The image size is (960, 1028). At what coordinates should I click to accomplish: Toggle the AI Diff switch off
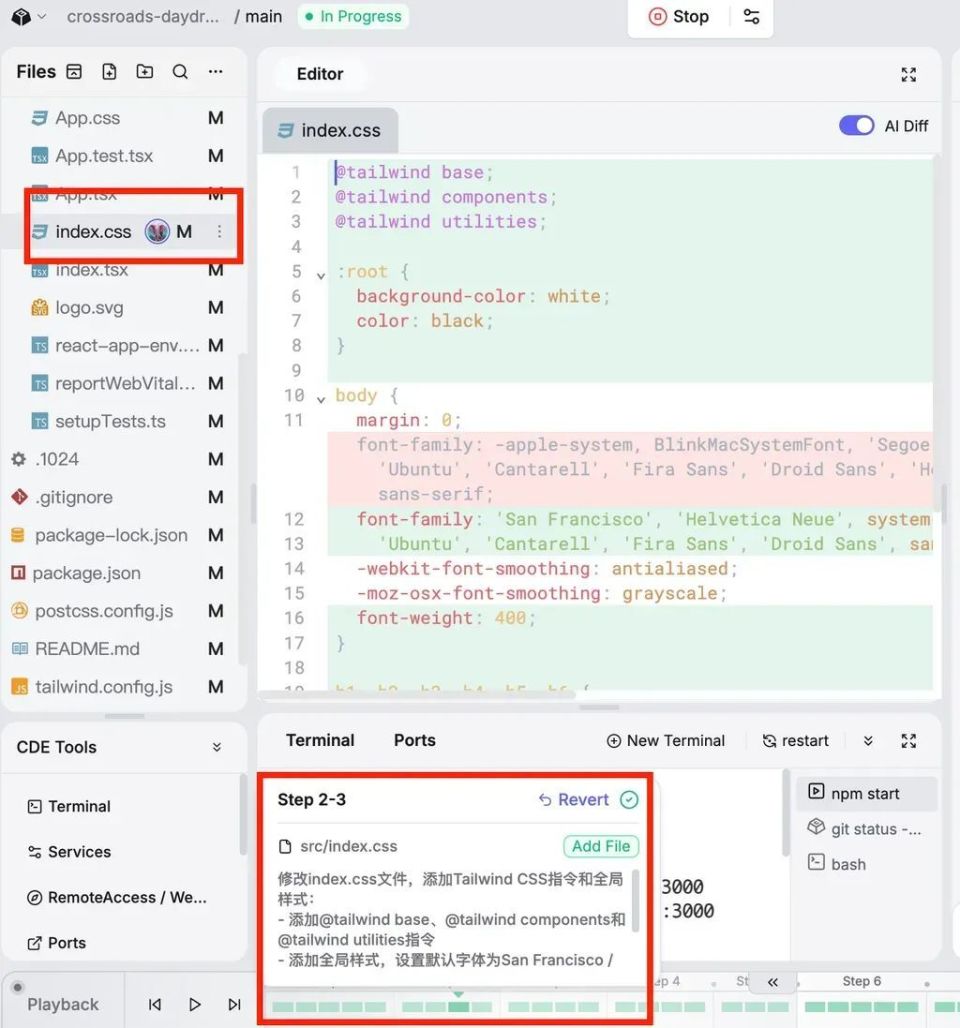[x=857, y=125]
